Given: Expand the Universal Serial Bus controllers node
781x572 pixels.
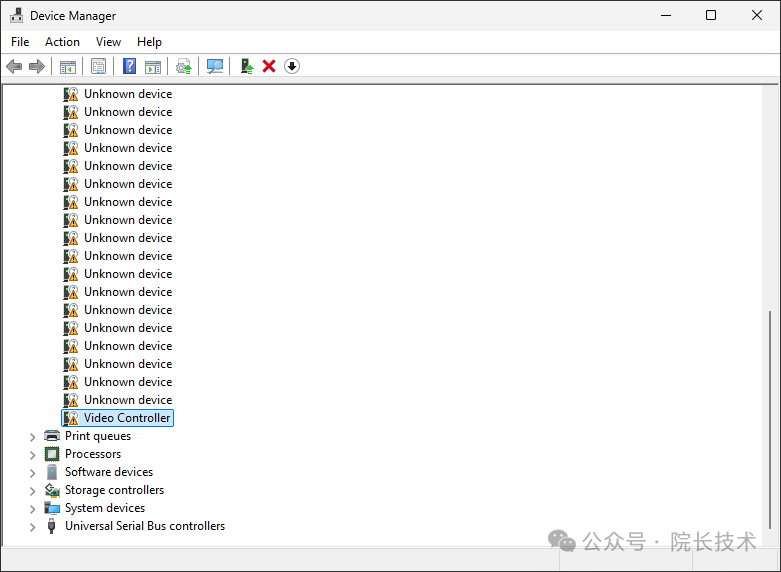Looking at the screenshot, I should [32, 527].
